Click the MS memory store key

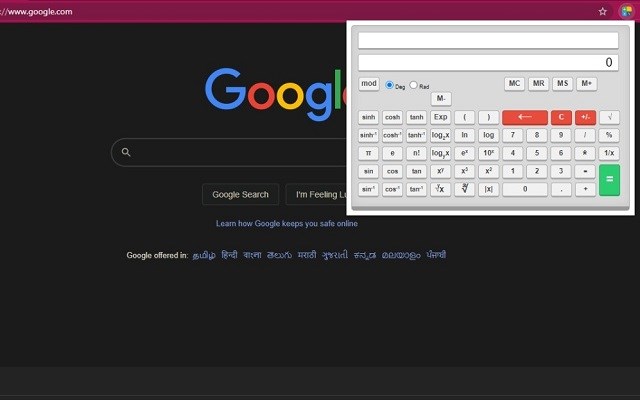coord(562,84)
